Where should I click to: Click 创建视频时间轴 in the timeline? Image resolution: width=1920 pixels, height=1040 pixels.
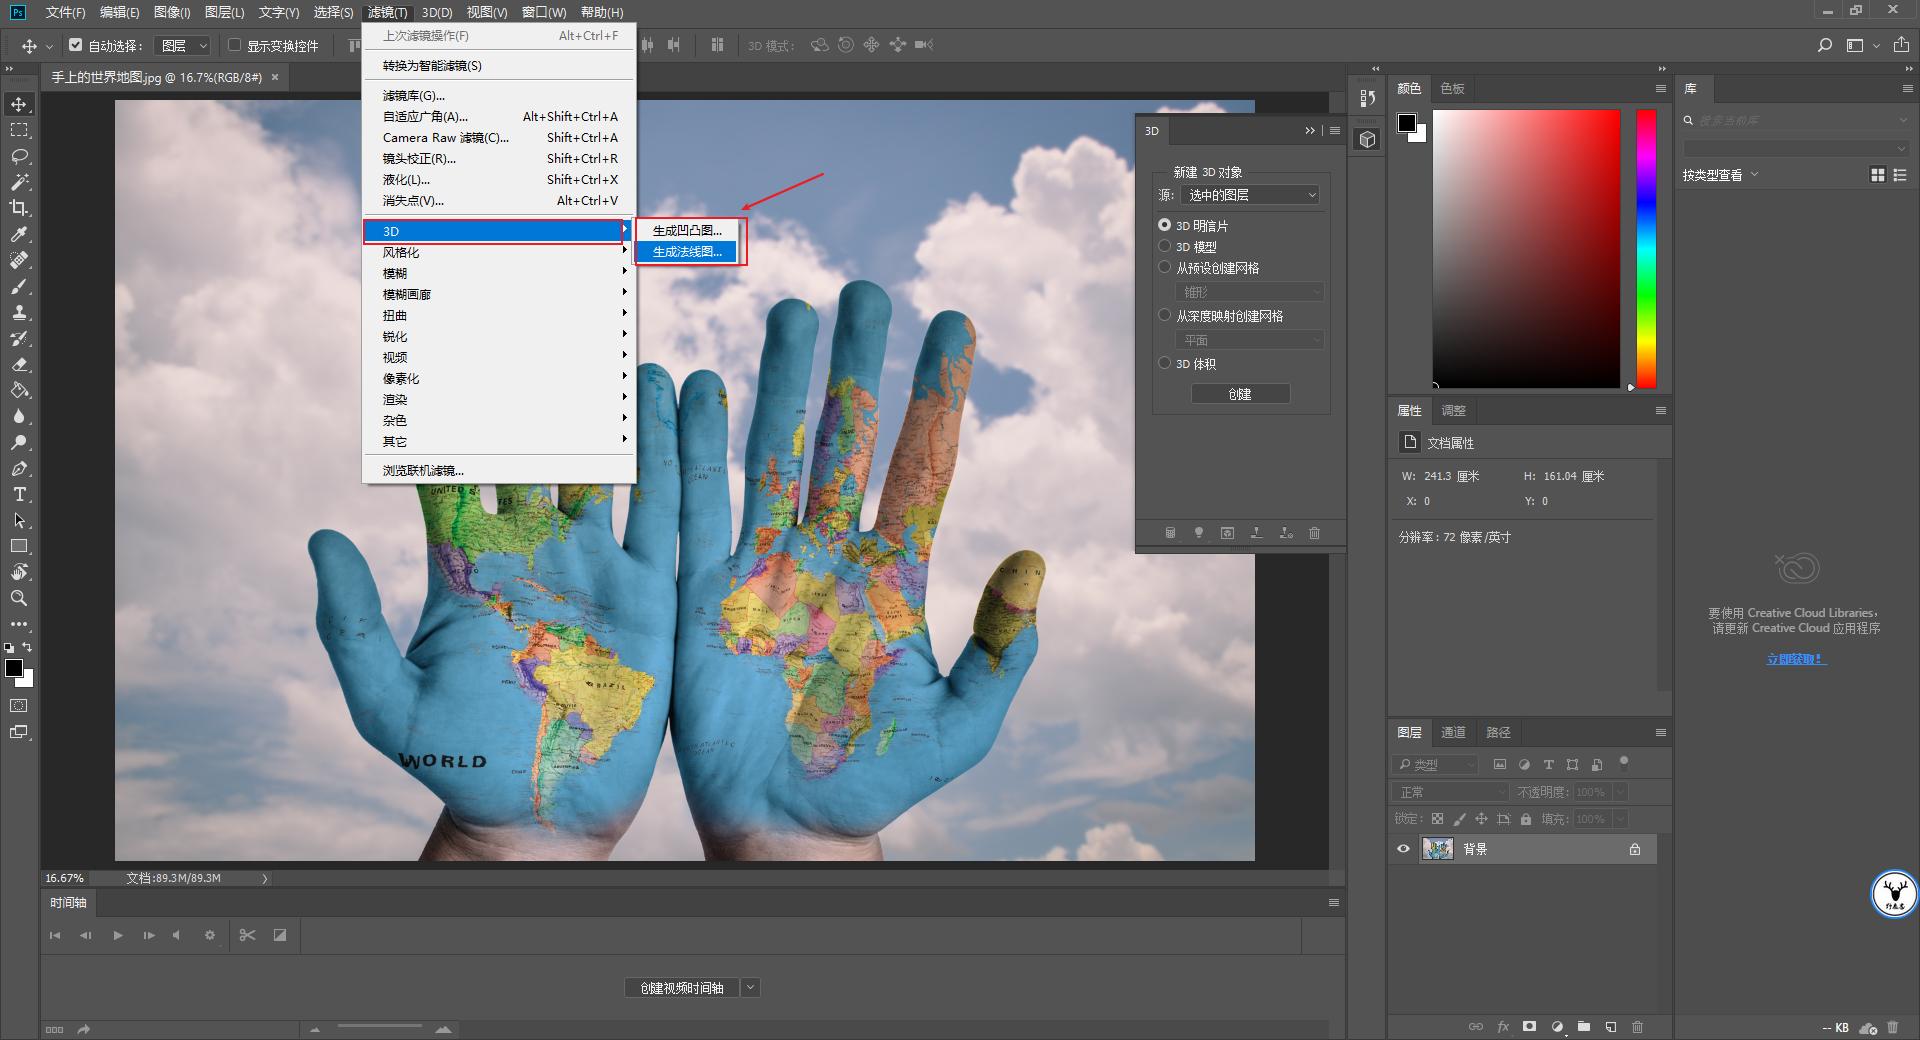coord(683,987)
